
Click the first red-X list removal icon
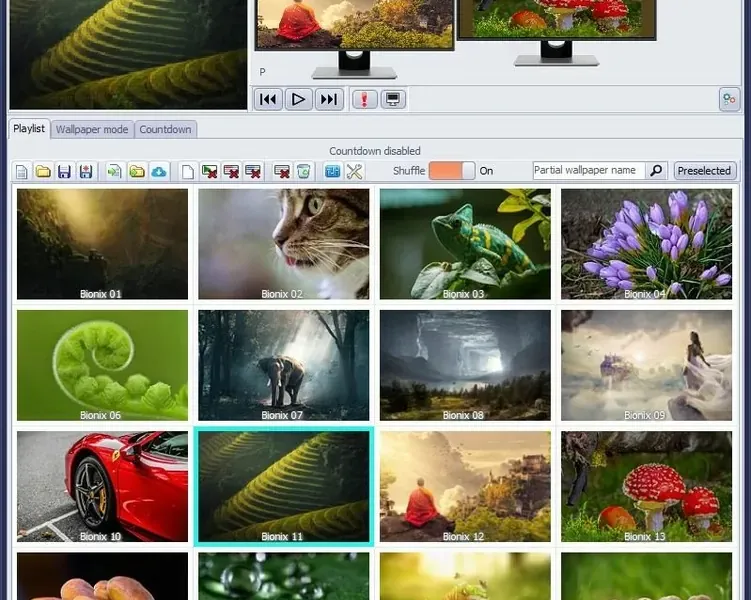pyautogui.click(x=231, y=171)
